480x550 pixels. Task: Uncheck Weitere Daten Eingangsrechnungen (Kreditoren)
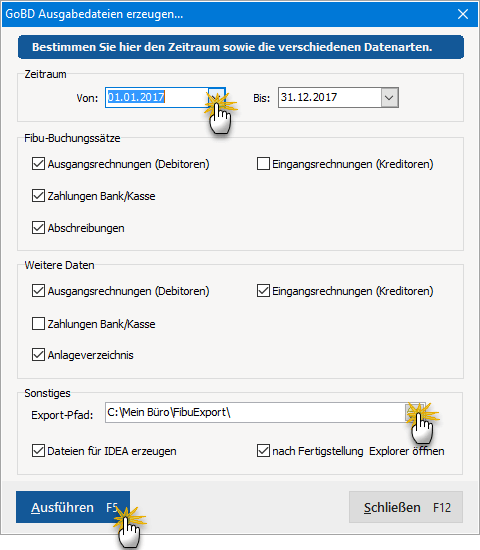(263, 291)
